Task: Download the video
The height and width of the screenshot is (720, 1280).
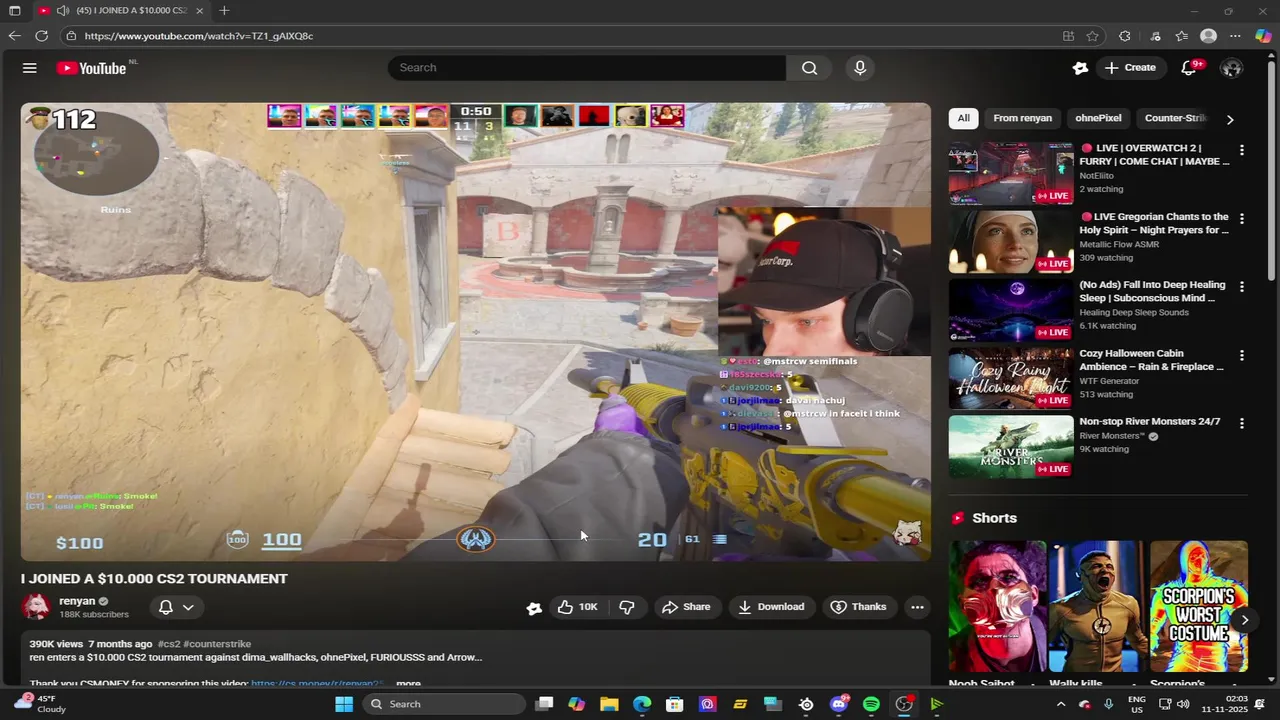Action: pos(771,607)
